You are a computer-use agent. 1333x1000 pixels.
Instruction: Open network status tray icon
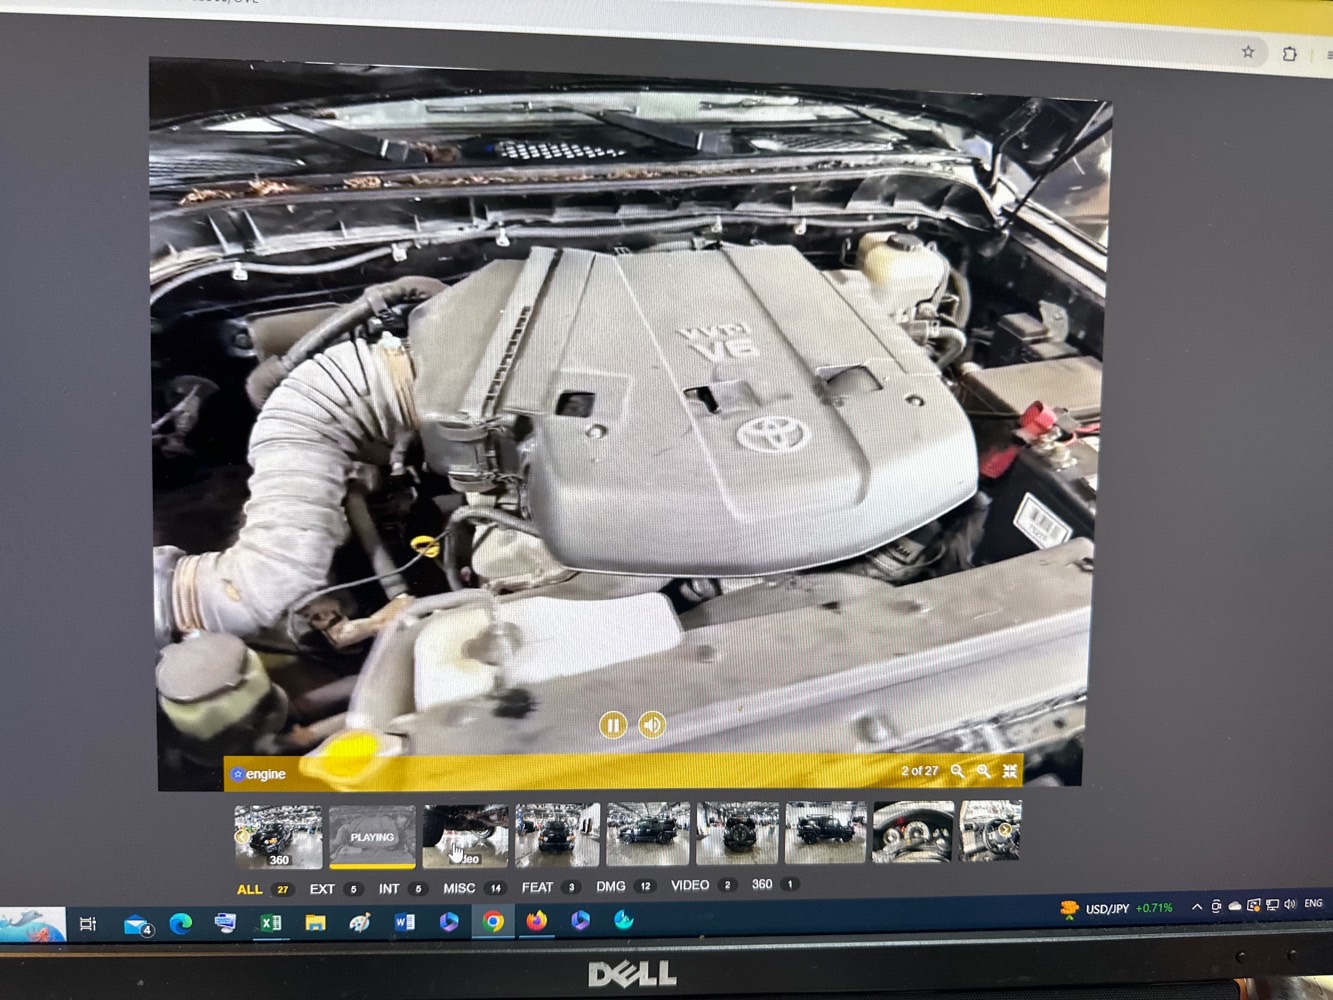1272,905
